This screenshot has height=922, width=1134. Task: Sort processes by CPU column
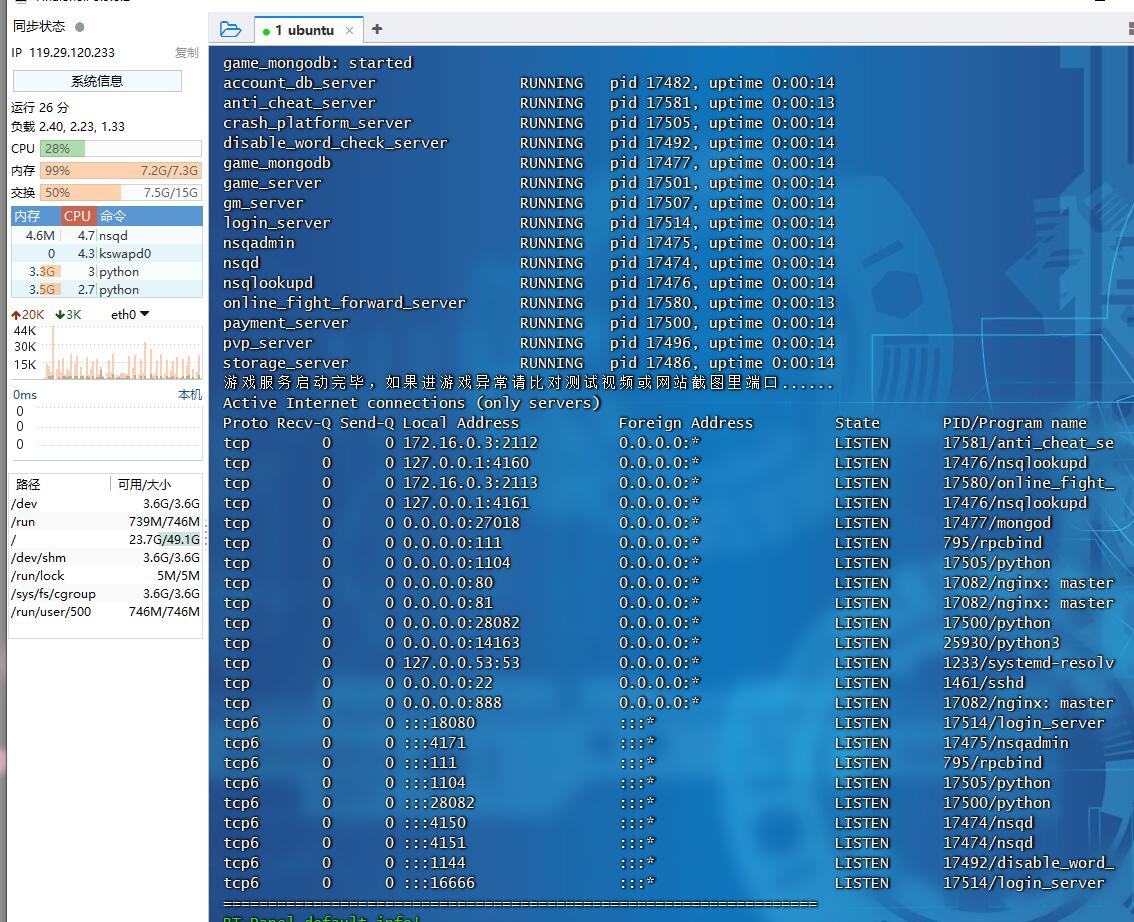tap(77, 215)
